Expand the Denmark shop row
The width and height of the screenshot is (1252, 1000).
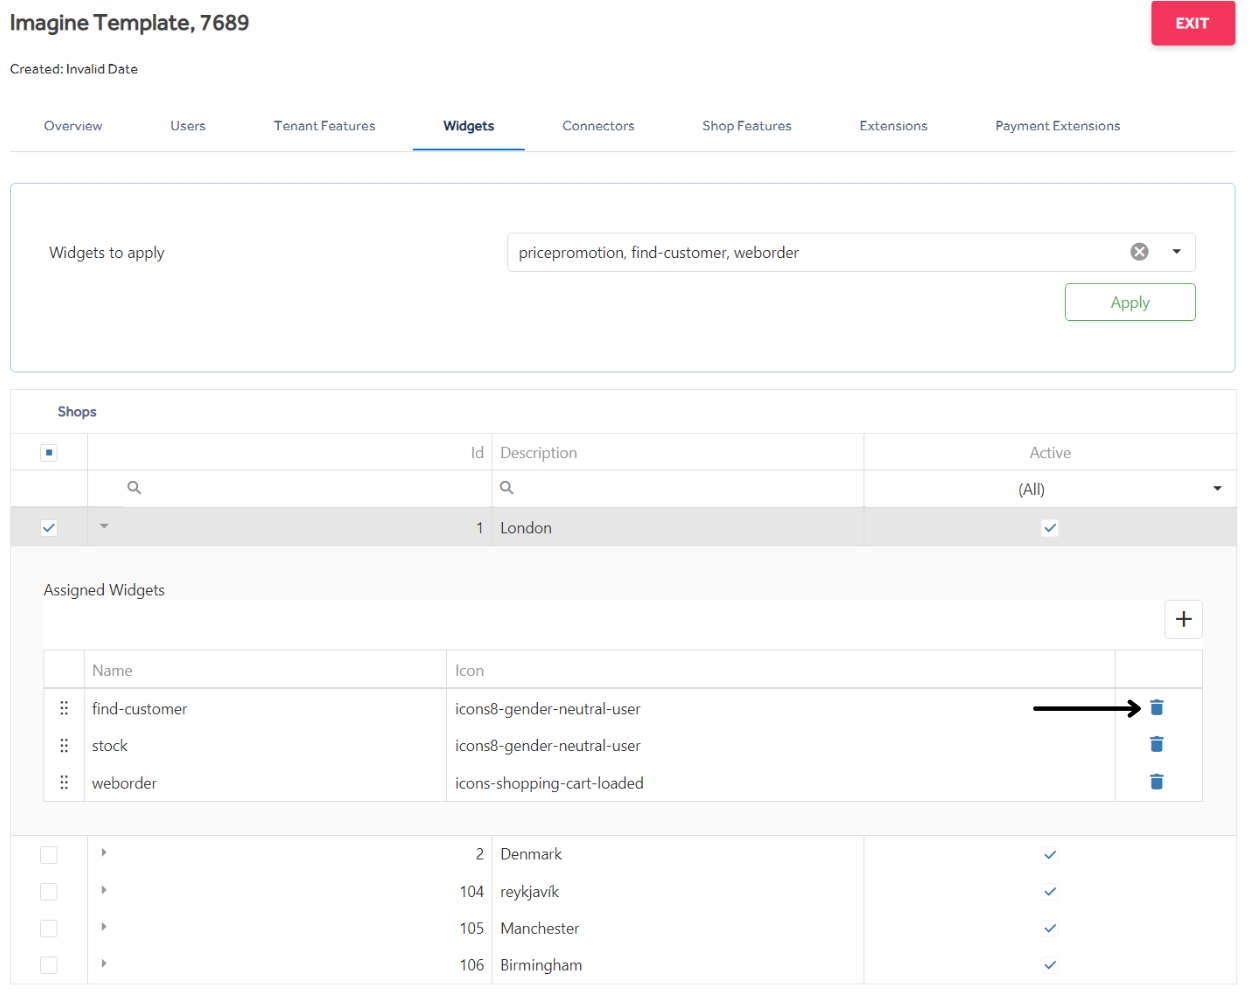point(104,853)
